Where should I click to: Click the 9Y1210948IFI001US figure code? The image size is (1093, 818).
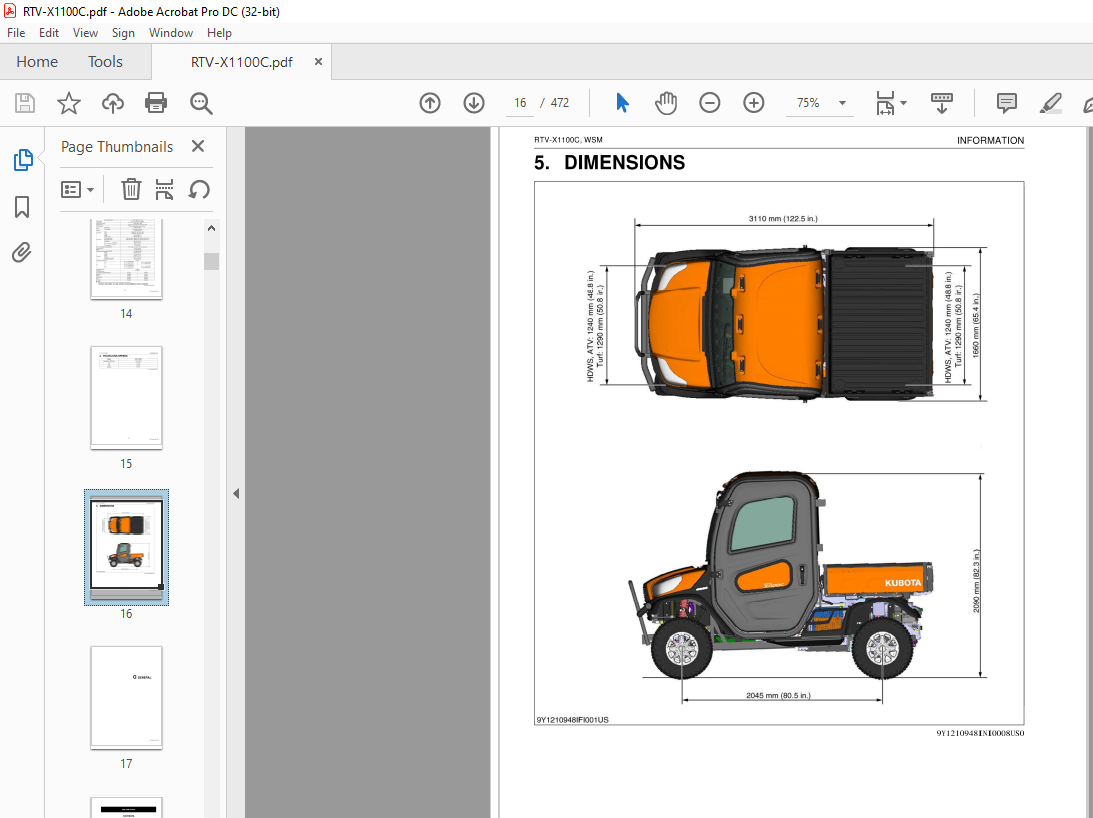(x=572, y=720)
